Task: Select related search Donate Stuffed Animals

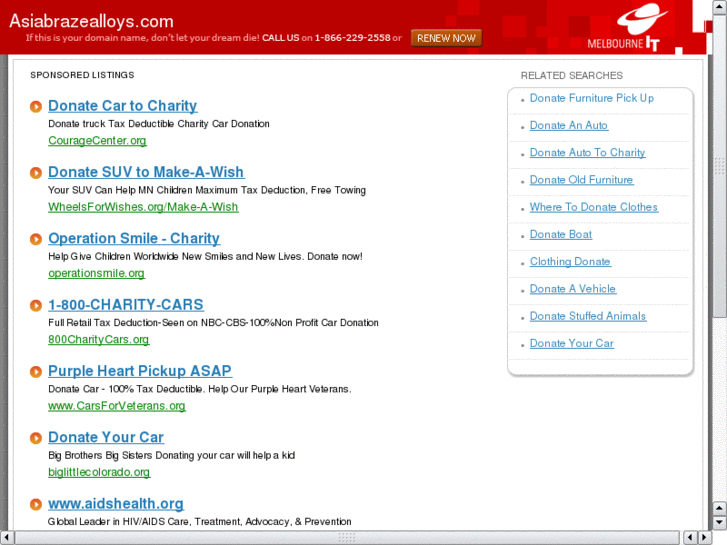Action: tap(588, 316)
